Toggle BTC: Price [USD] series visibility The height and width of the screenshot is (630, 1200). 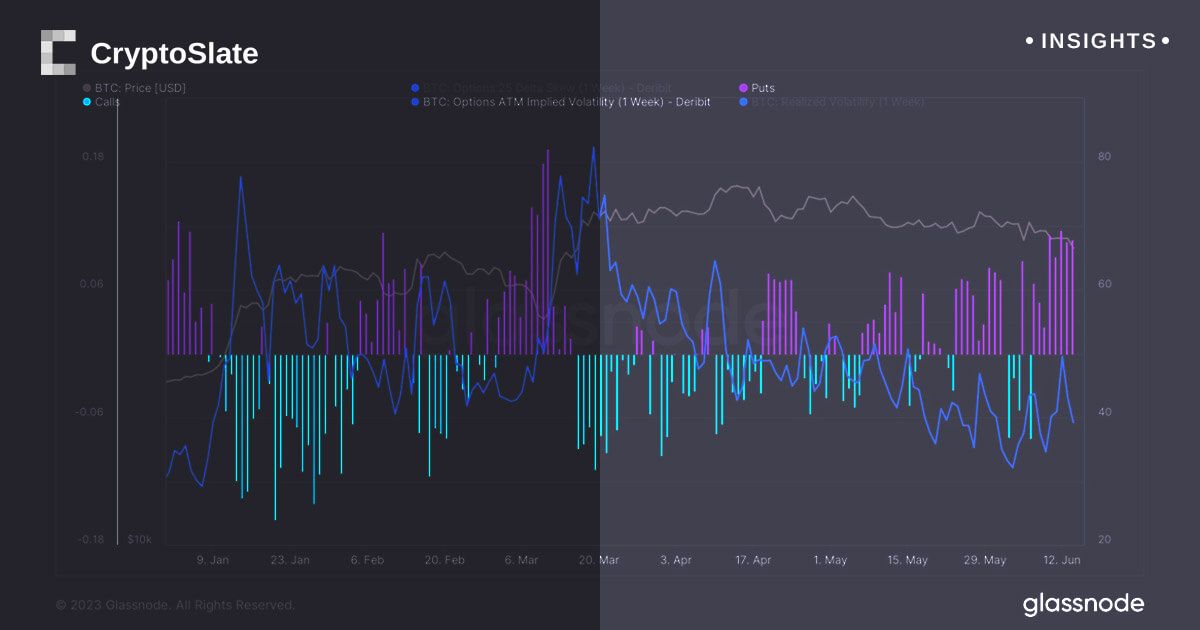click(140, 88)
